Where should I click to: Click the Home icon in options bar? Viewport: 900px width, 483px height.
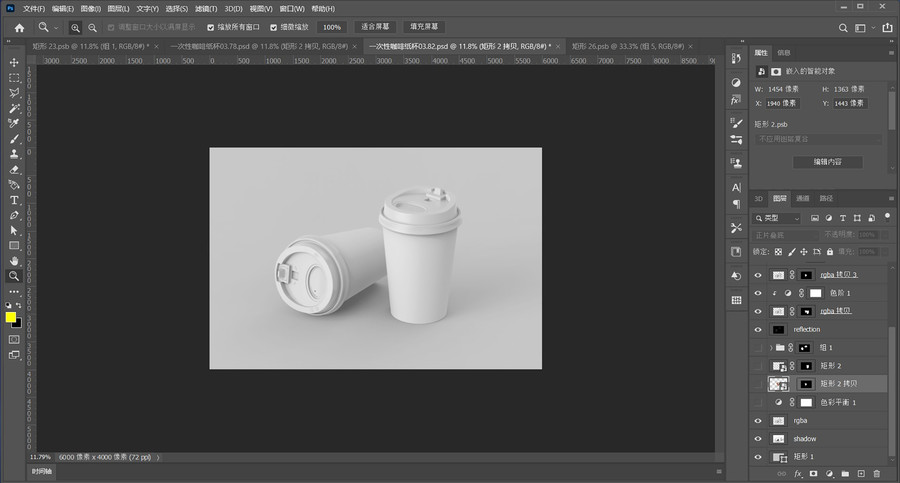tap(20, 28)
